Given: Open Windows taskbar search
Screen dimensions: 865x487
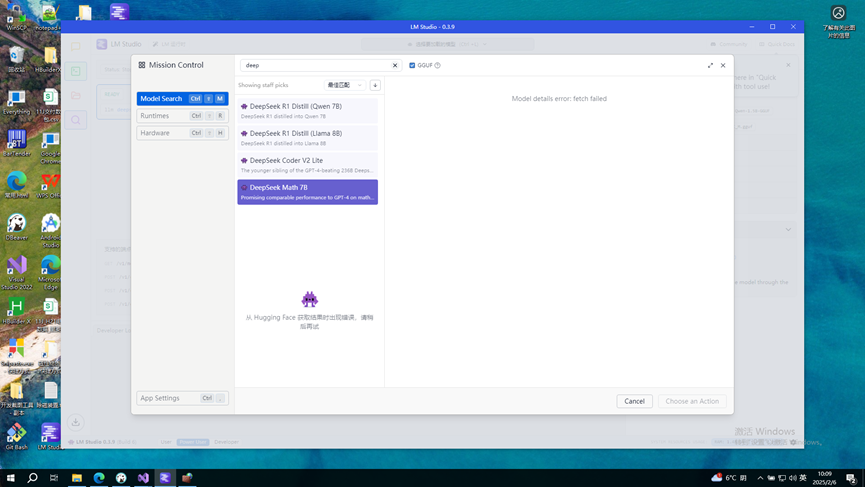Looking at the screenshot, I should pyautogui.click(x=33, y=478).
